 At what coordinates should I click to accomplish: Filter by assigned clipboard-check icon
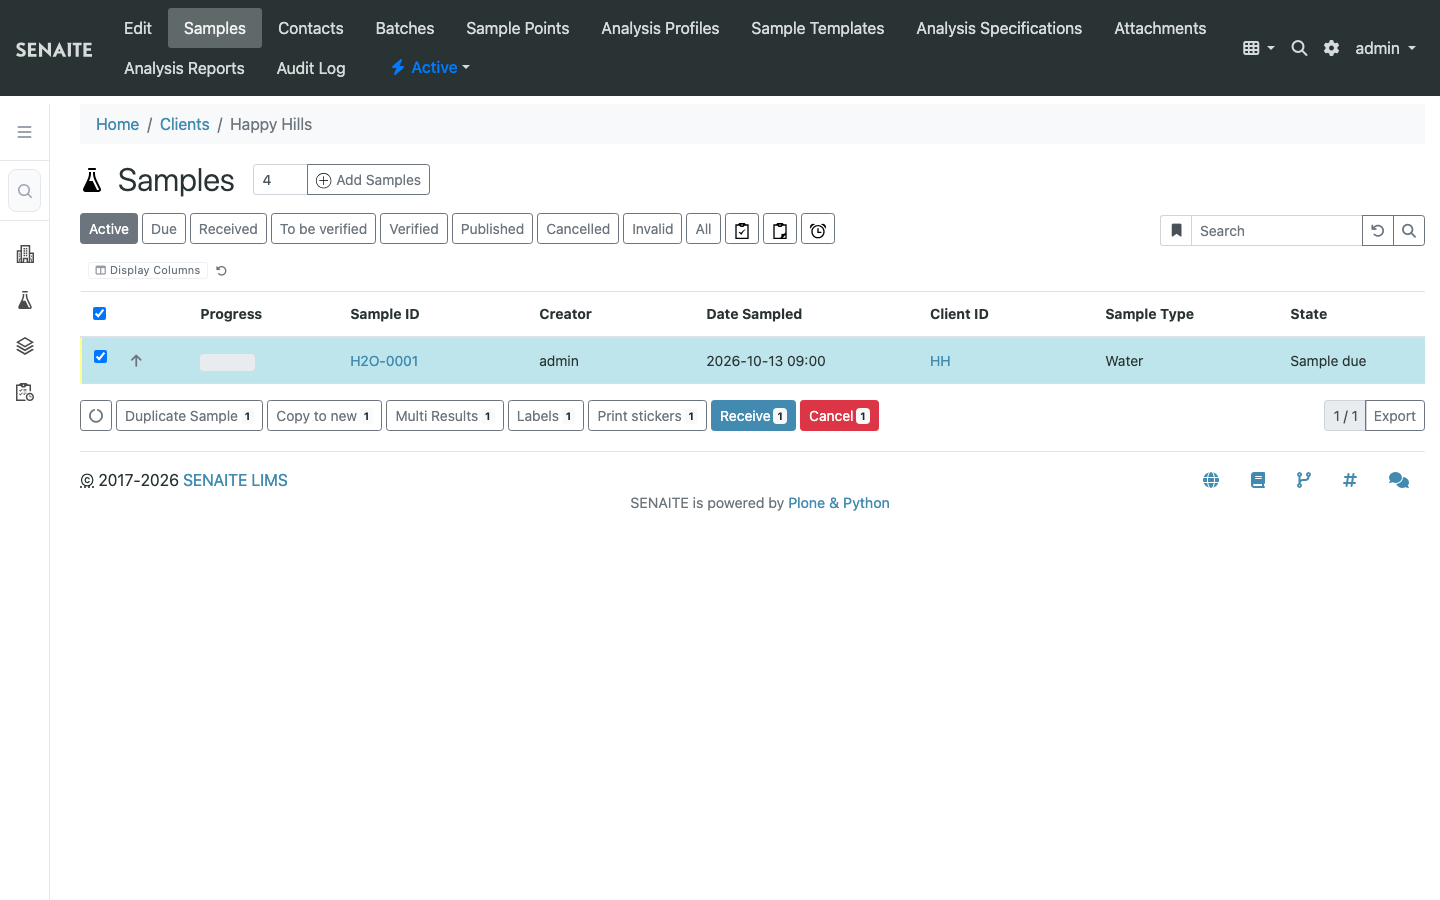coord(742,229)
